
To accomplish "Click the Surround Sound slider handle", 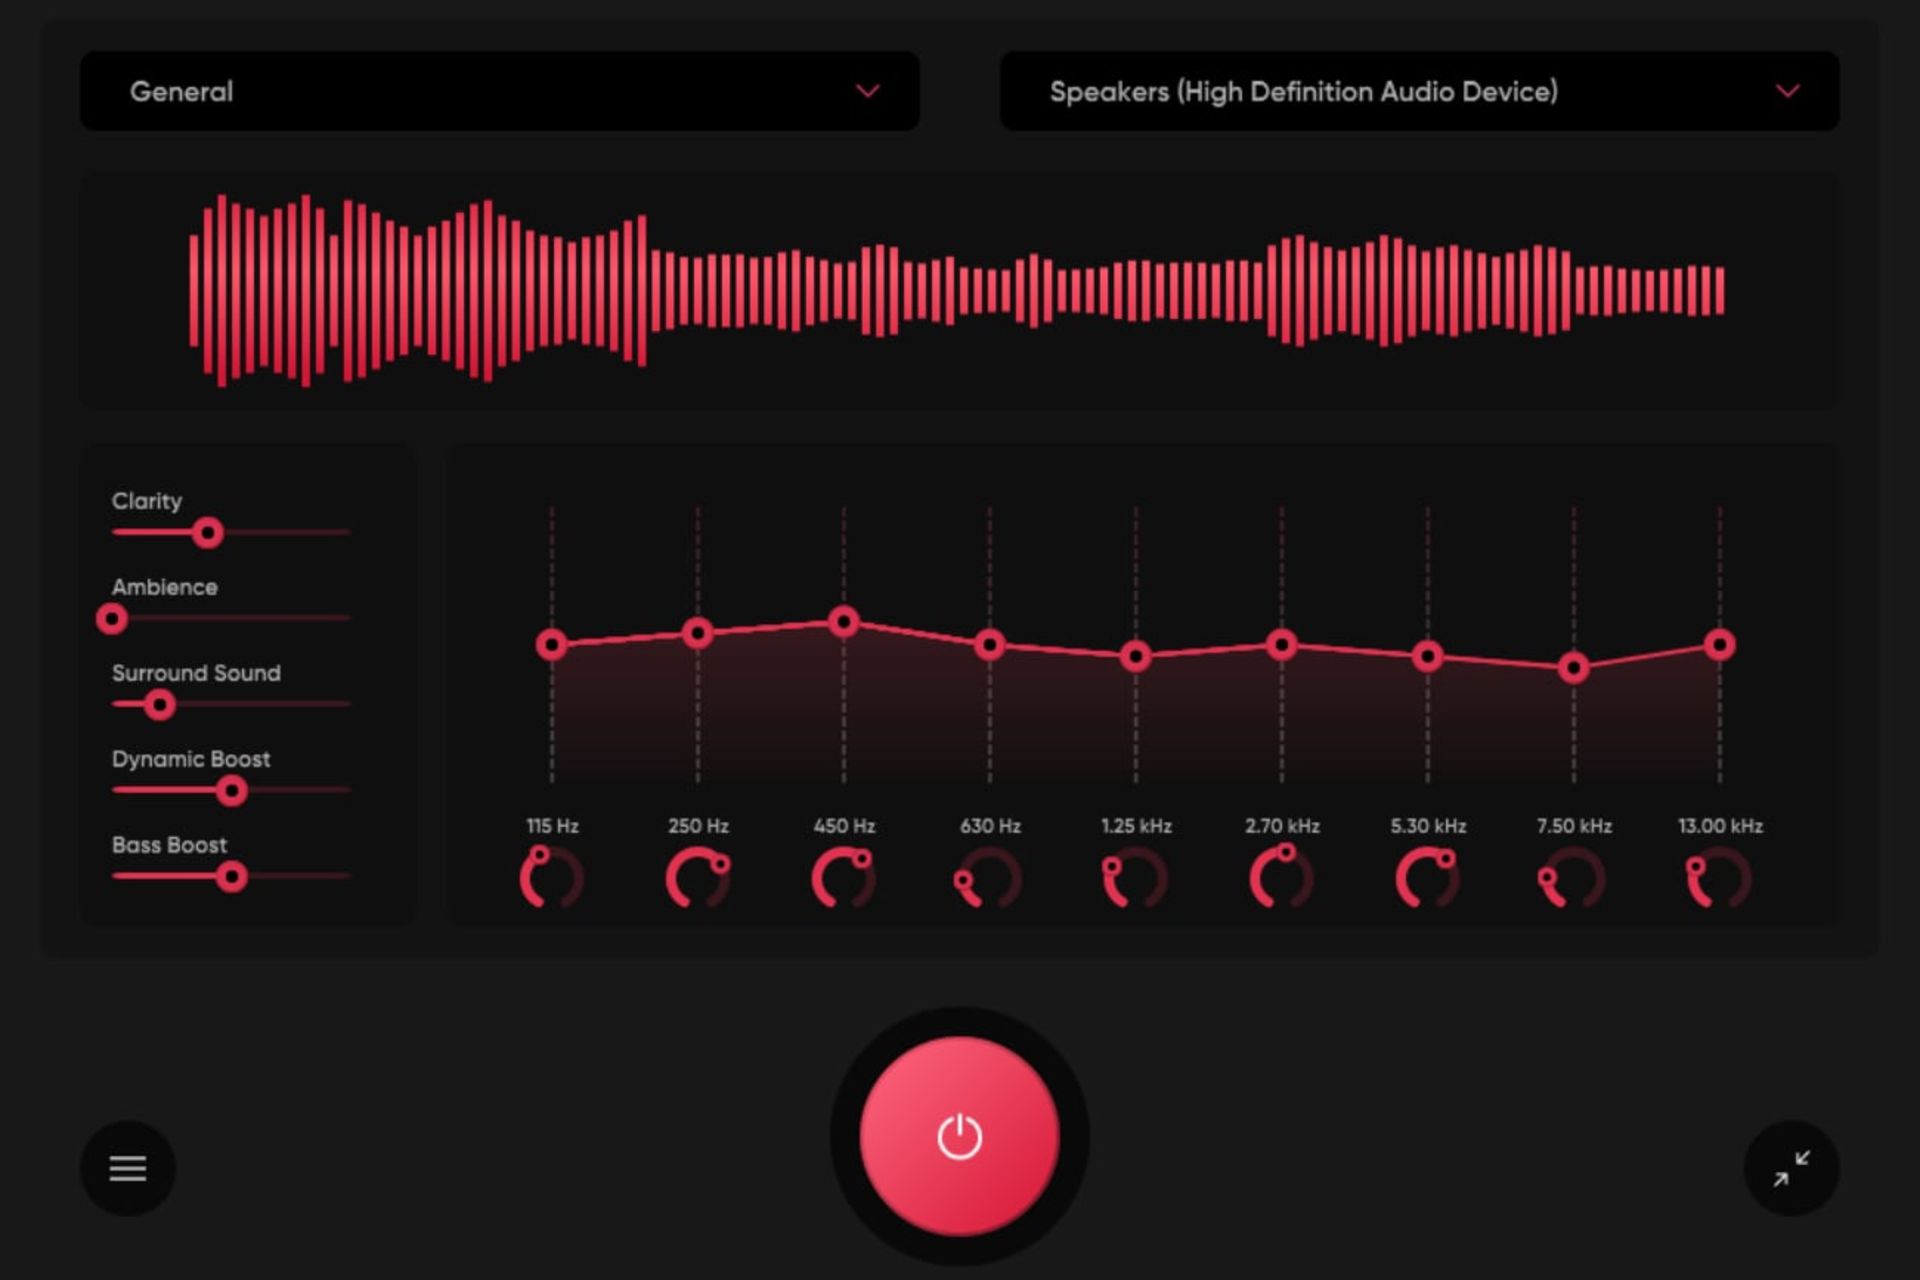I will point(159,705).
